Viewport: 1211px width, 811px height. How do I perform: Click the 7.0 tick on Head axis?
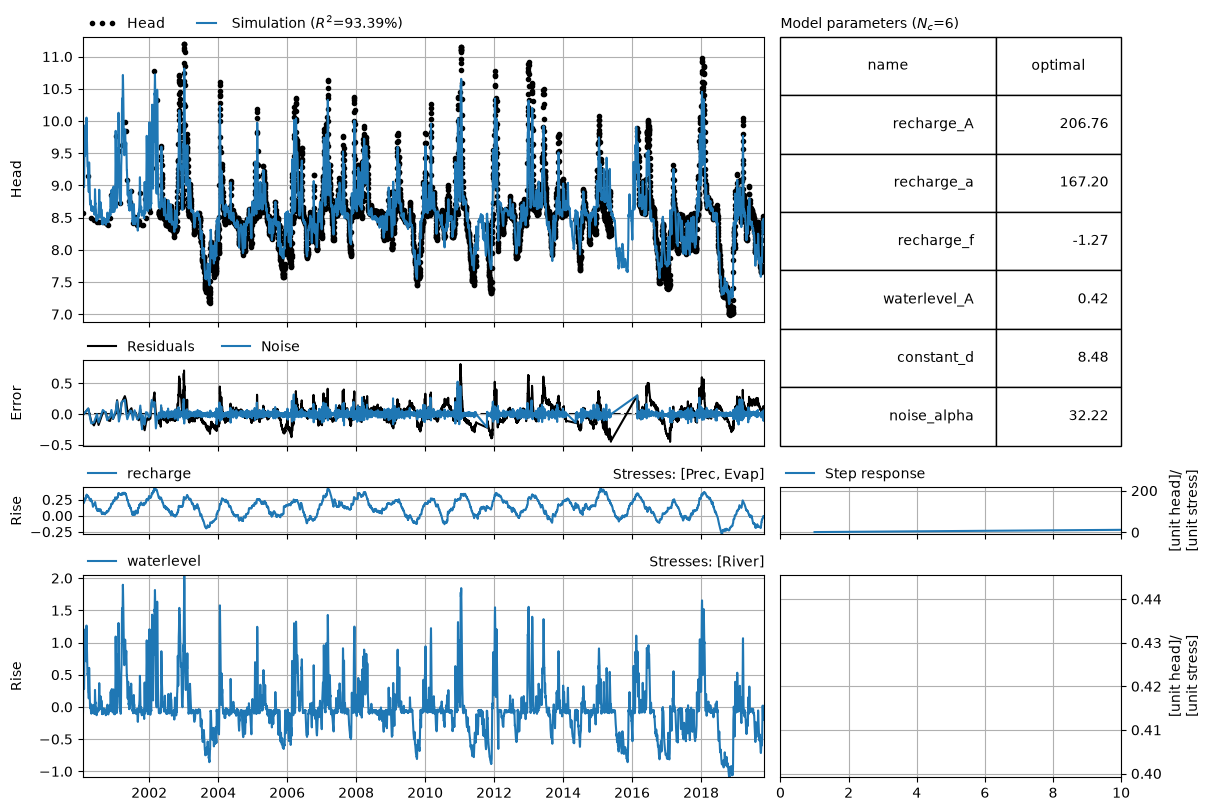pyautogui.click(x=63, y=314)
